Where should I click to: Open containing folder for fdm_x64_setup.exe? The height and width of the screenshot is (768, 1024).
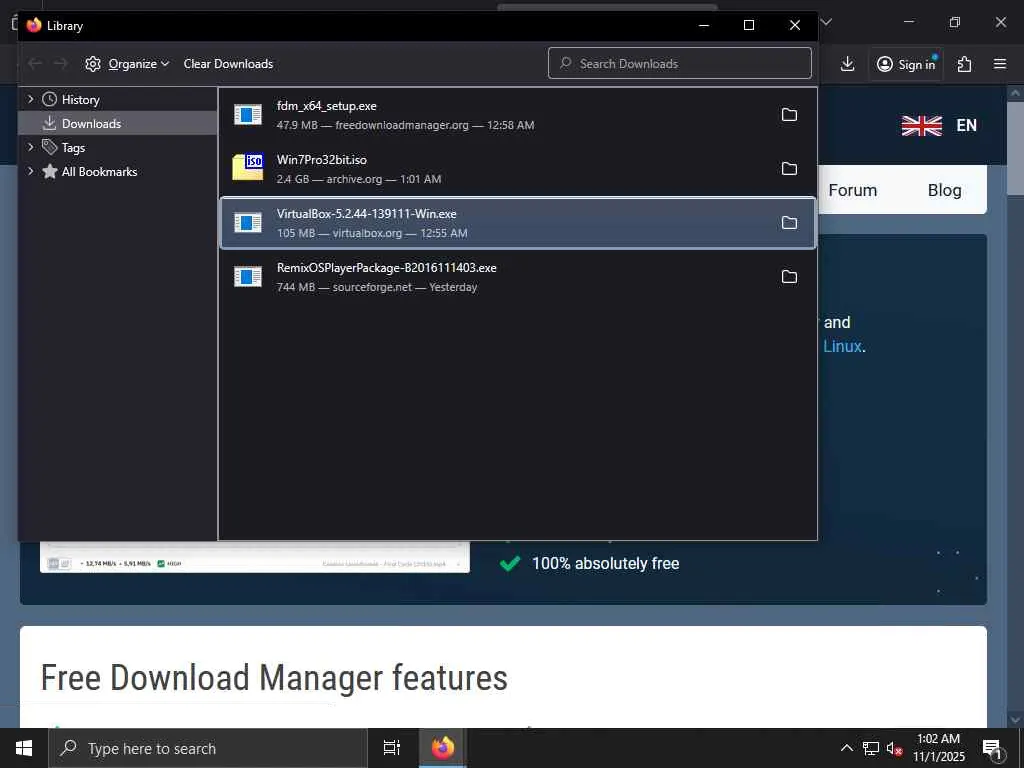tap(789, 115)
